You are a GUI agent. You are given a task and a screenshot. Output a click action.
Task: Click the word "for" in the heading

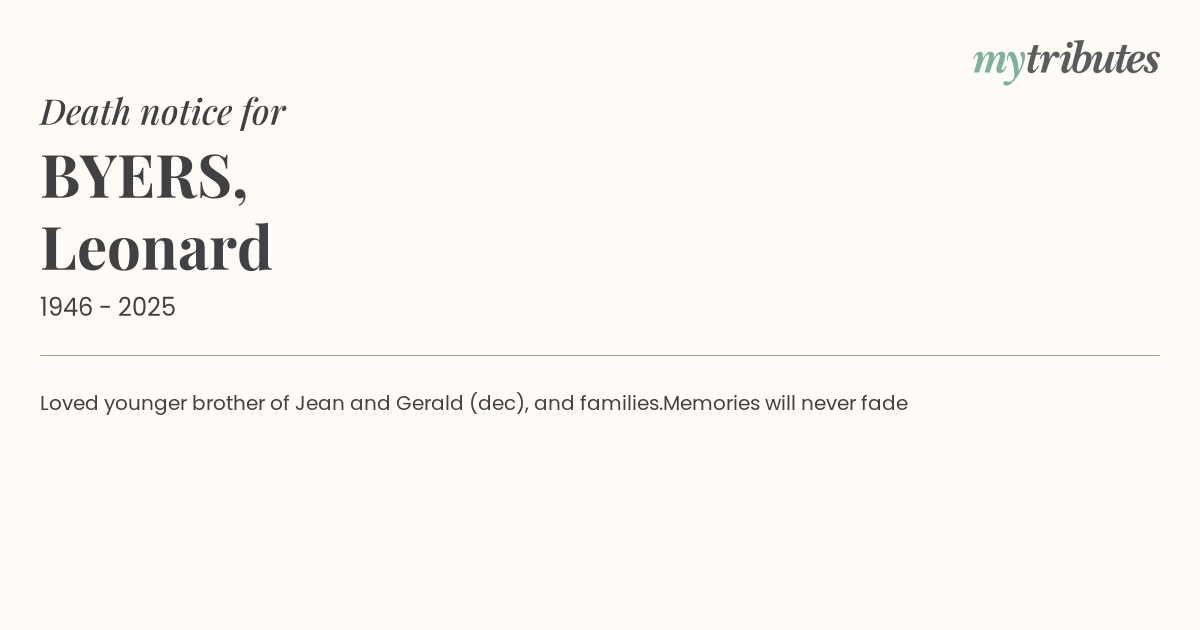coord(263,111)
